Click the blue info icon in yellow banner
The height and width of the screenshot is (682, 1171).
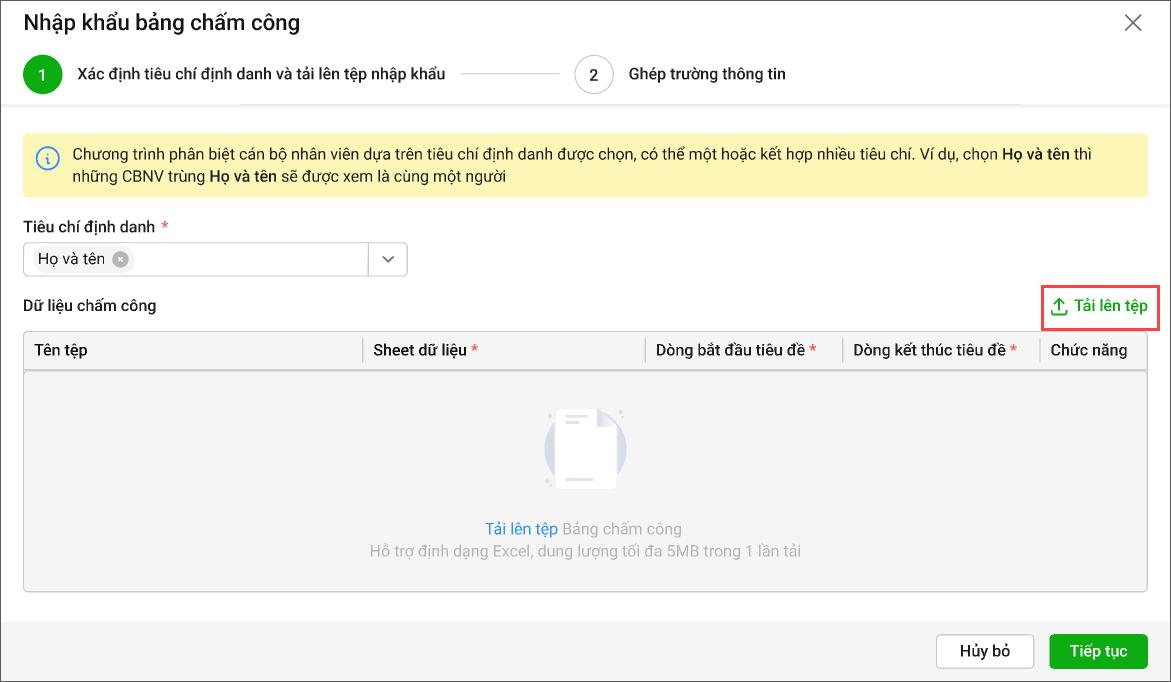[46, 158]
